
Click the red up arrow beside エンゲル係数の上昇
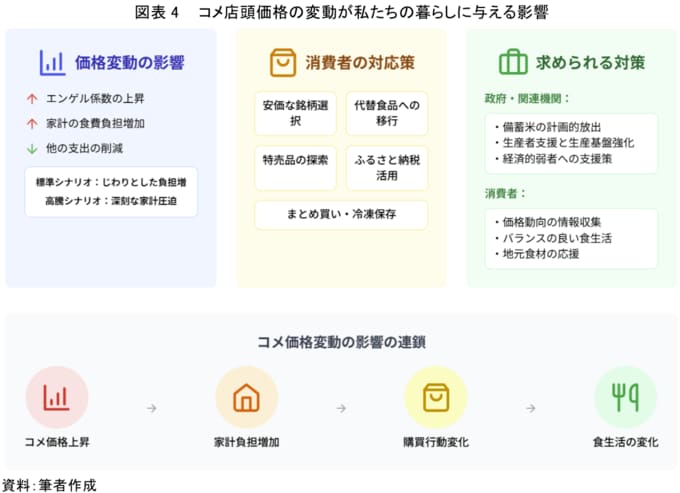pos(32,99)
